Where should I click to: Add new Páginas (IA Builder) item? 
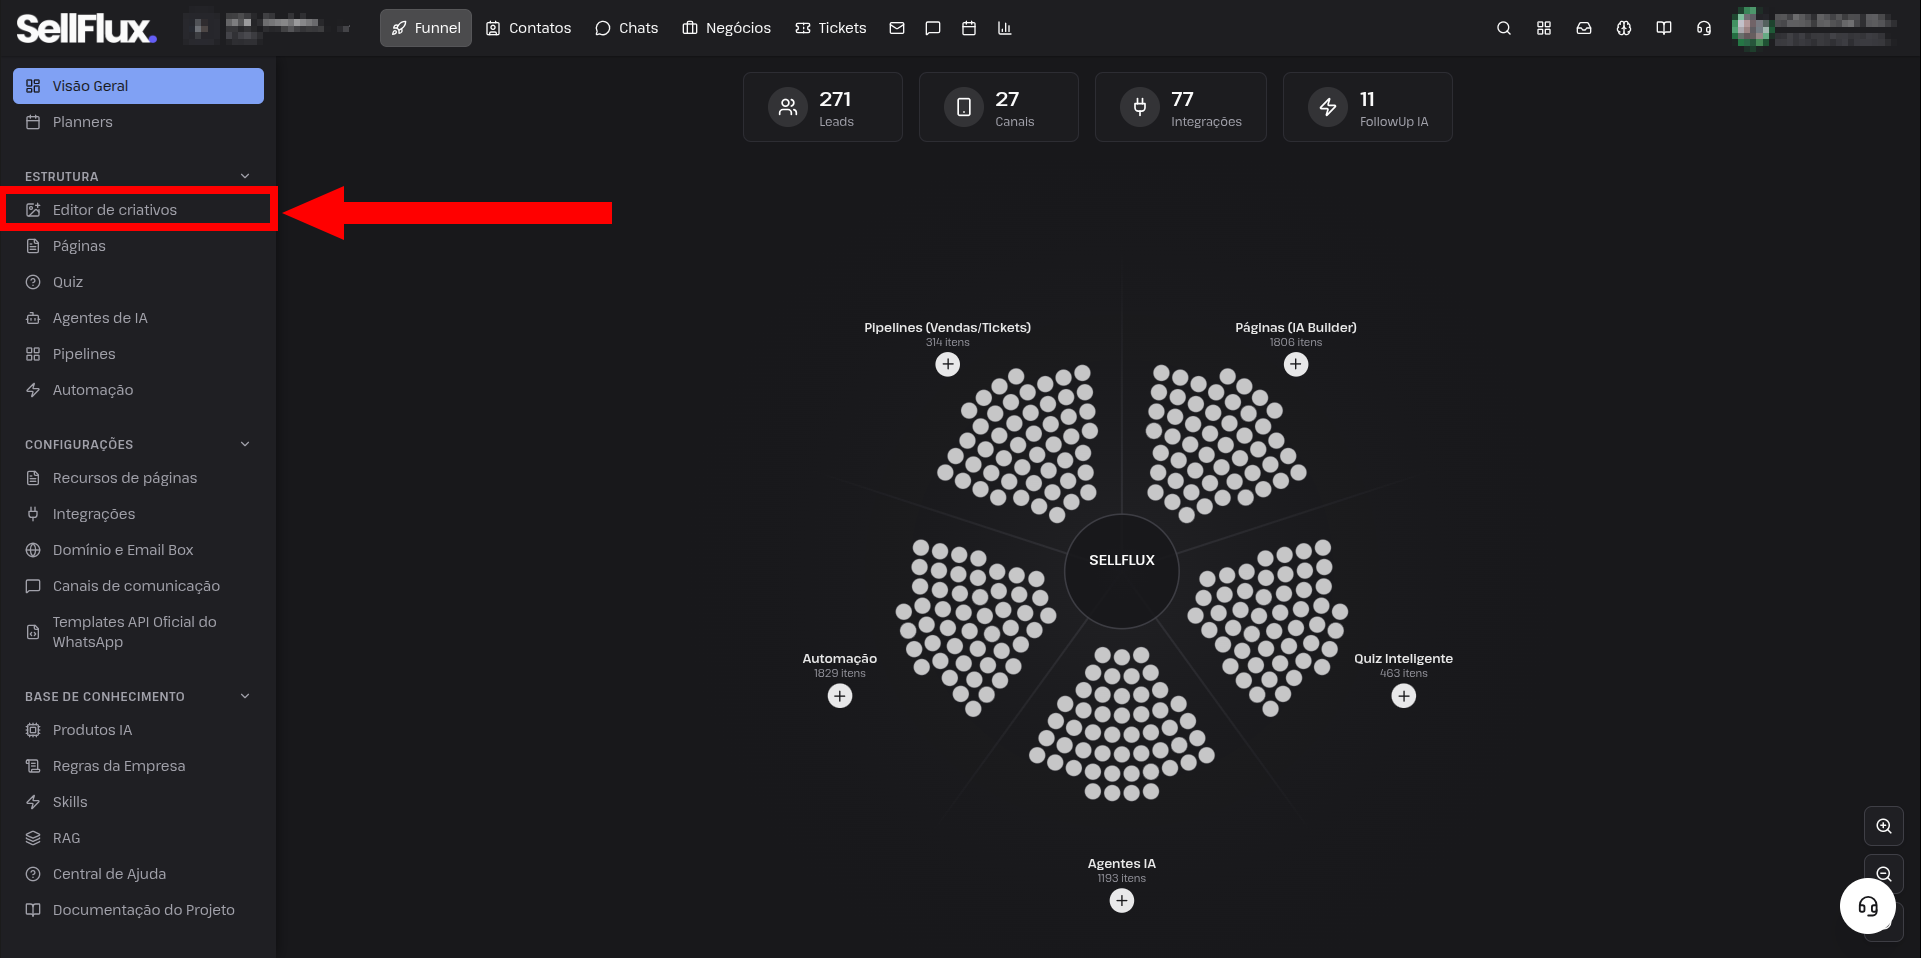click(1296, 364)
